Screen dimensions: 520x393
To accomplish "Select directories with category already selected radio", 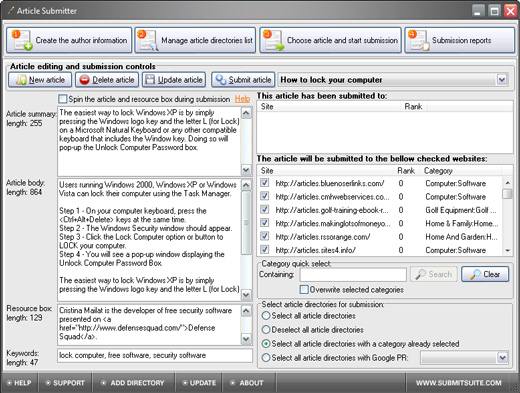I will click(266, 344).
